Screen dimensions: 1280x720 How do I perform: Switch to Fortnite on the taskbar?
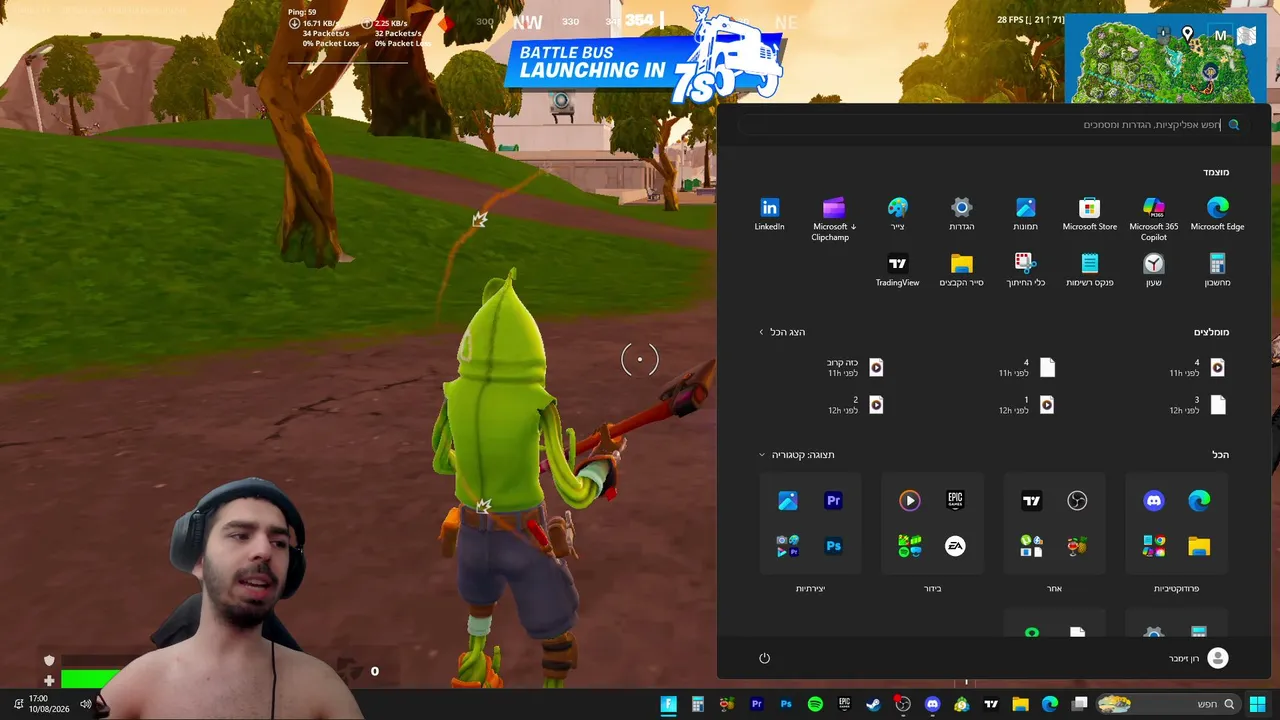tap(669, 704)
